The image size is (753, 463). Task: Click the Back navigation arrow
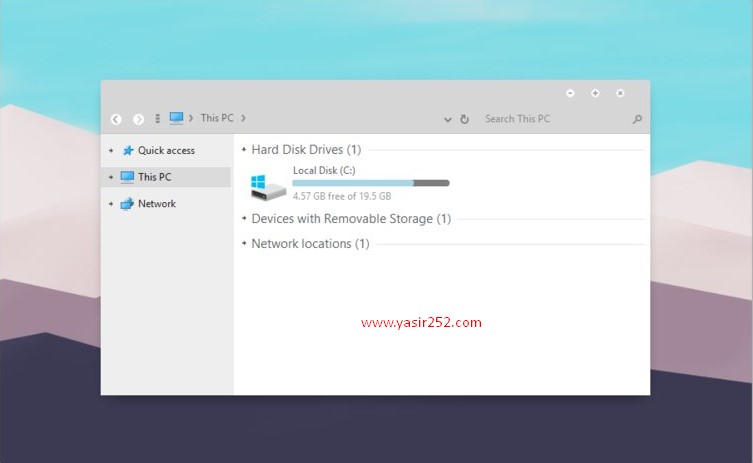pos(116,119)
